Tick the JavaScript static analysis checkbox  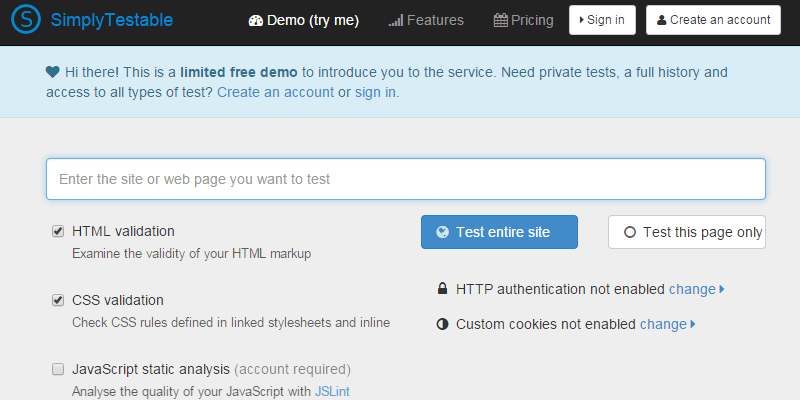tap(58, 369)
